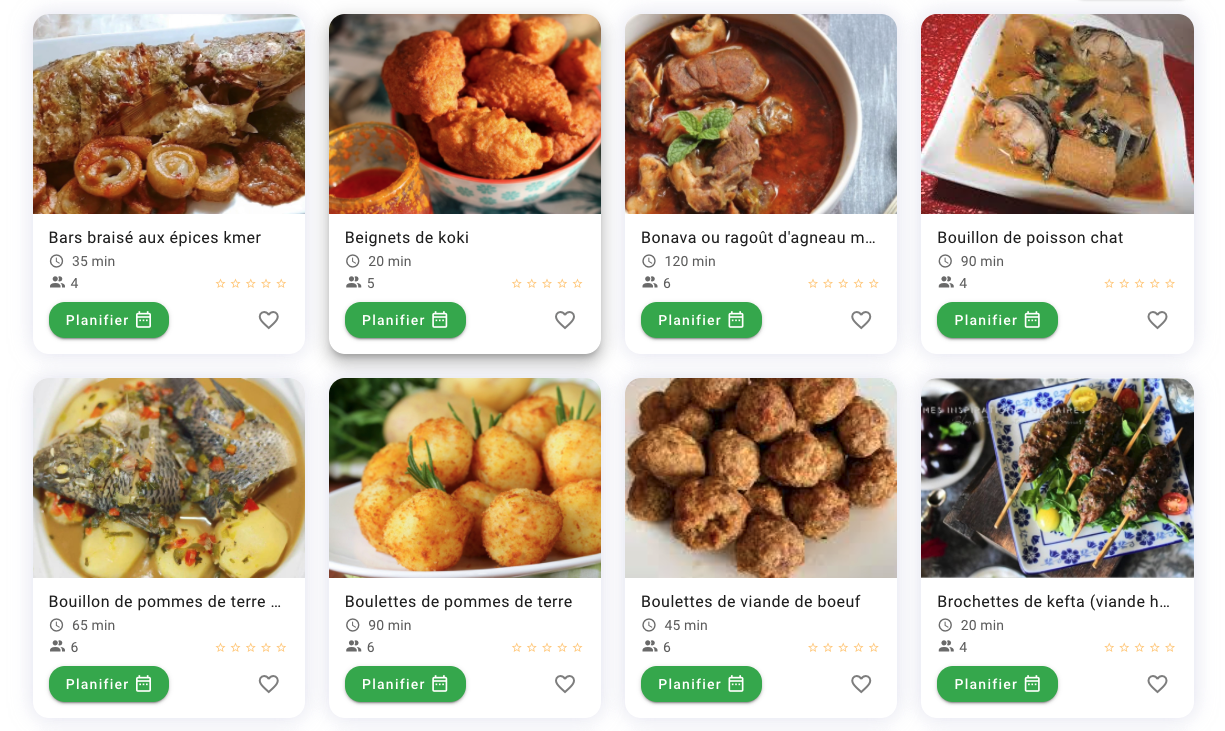Set the star rating for Brochettes de kefta
1225x731 pixels.
(1139, 648)
